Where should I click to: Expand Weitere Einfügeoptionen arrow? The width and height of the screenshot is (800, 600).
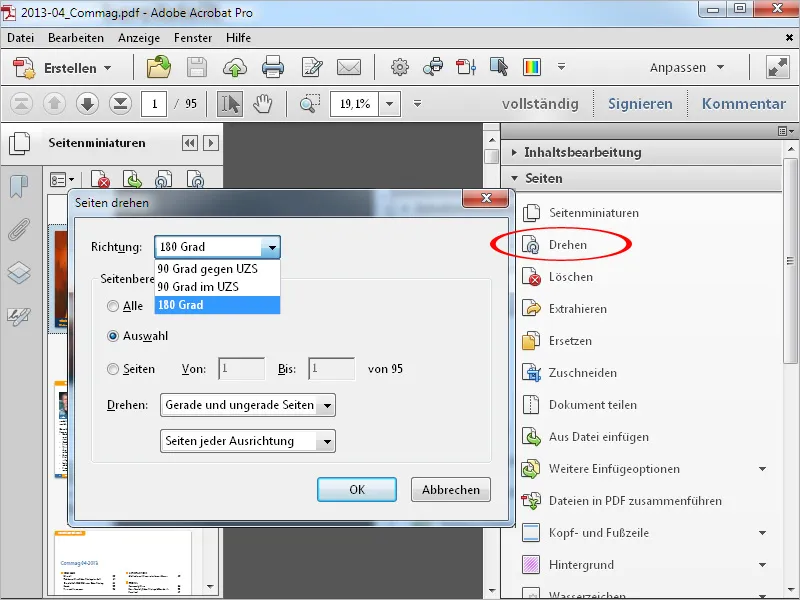pos(762,469)
